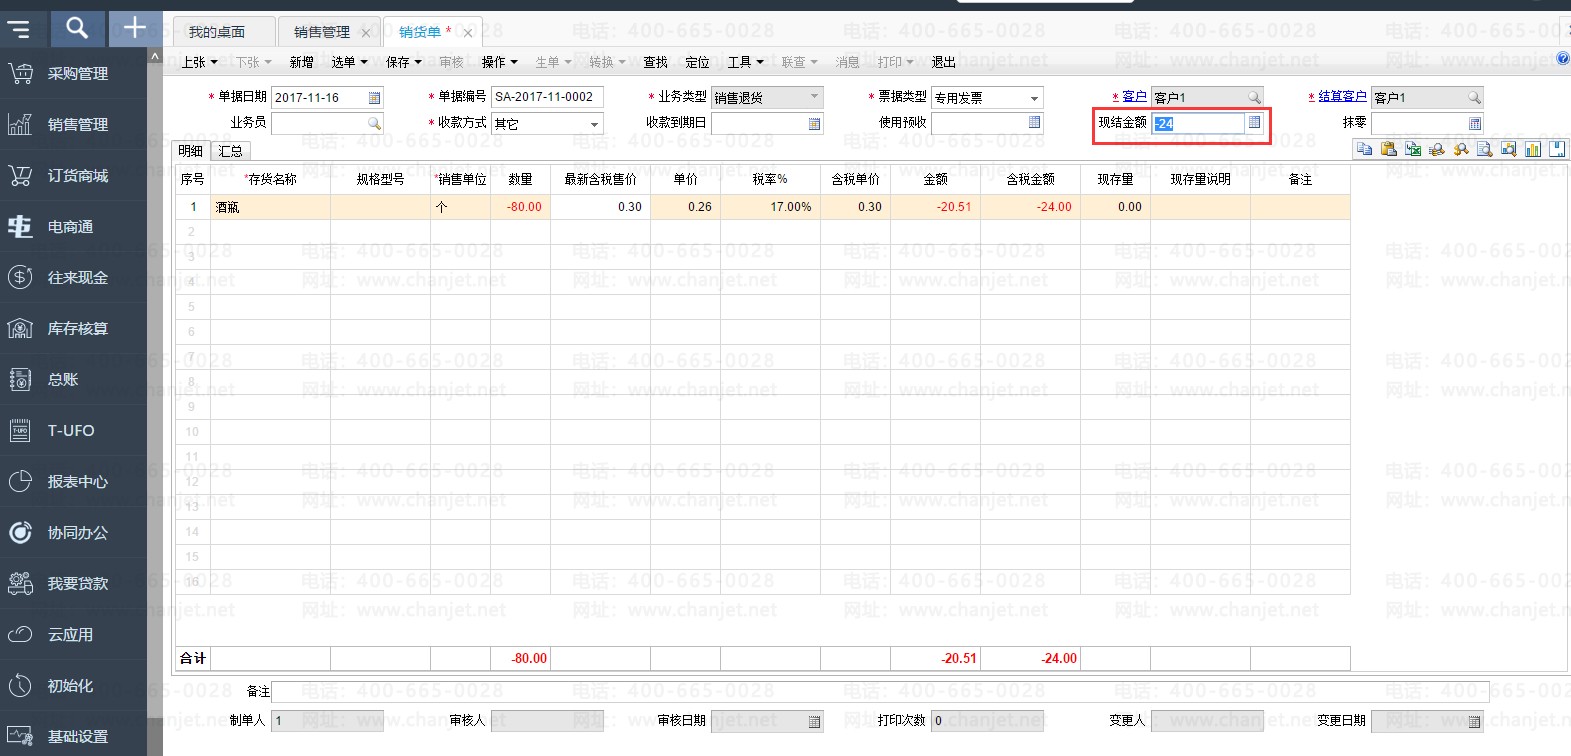Click the copy rows icon above the grid
This screenshot has width=1571, height=756.
[x=1364, y=149]
